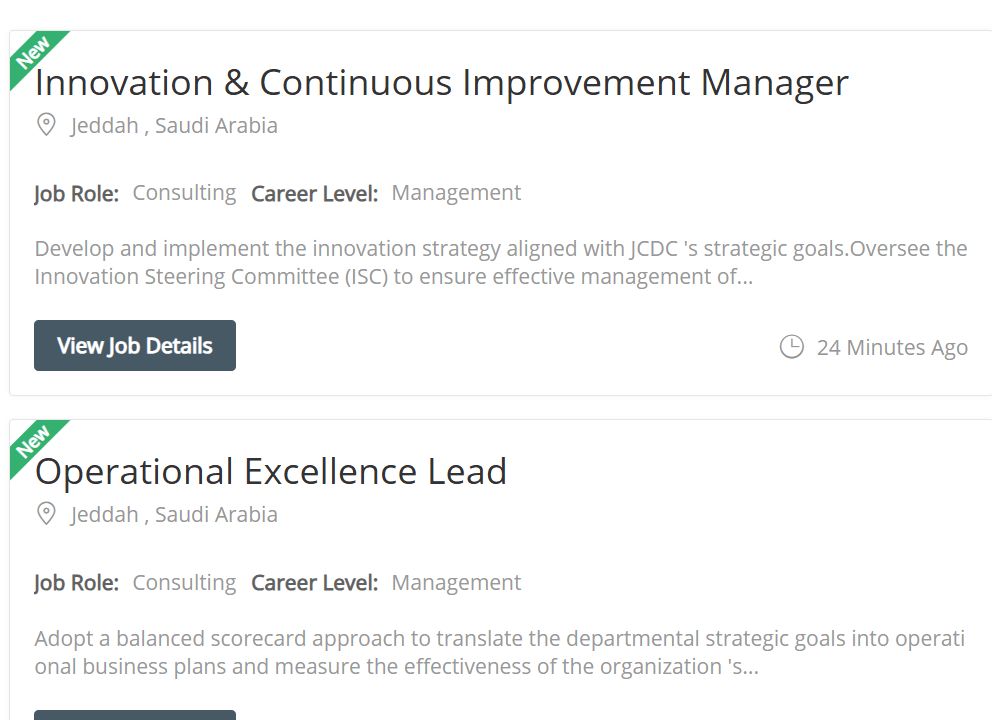Click the clock icon beside 24 Minutes Ago

(x=791, y=347)
